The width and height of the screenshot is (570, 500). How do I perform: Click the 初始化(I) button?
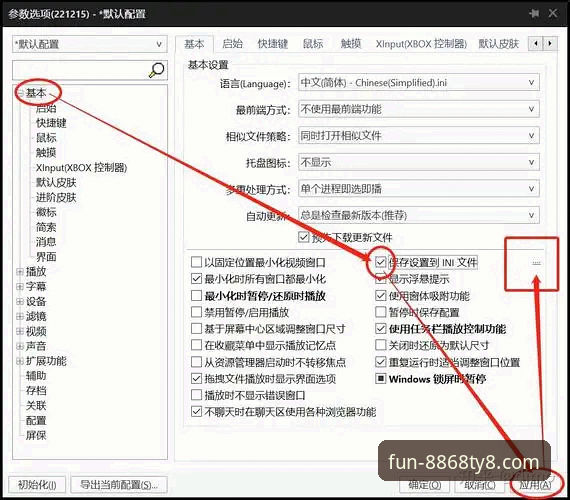tap(37, 485)
